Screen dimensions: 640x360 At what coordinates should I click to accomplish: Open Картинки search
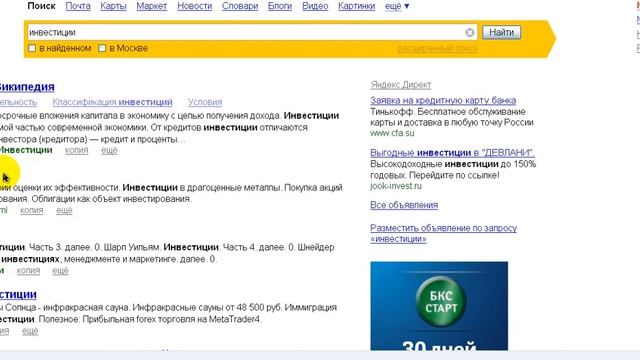click(356, 6)
